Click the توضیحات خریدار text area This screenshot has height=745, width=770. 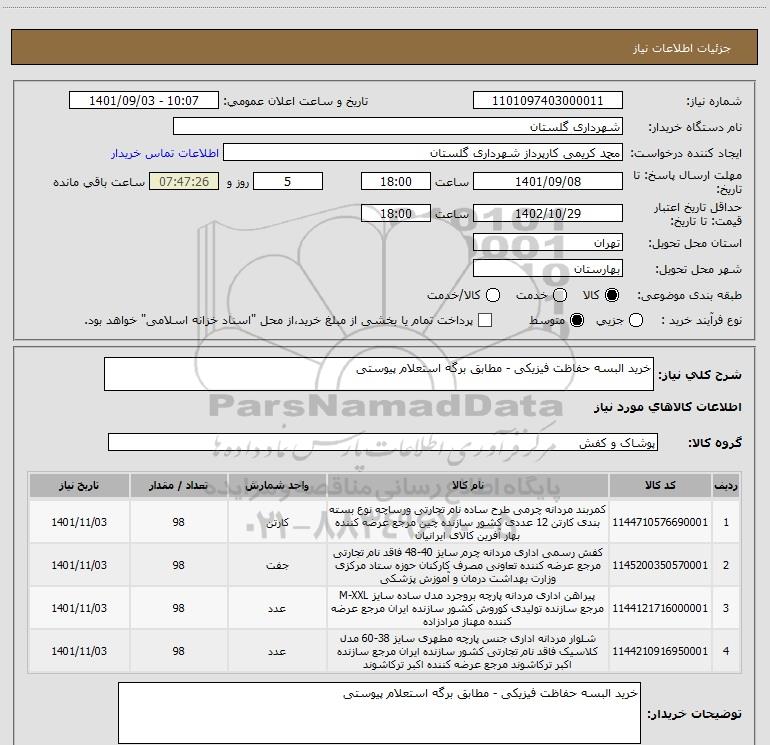tap(379, 713)
